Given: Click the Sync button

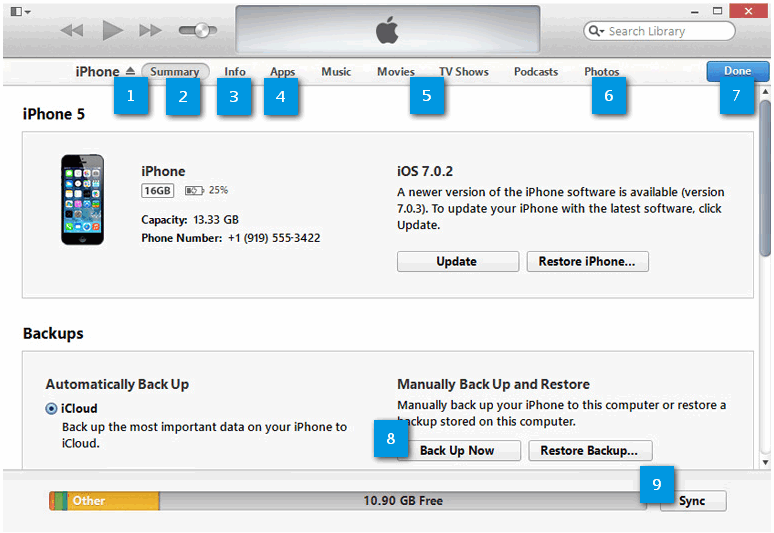Looking at the screenshot, I should coord(693,501).
